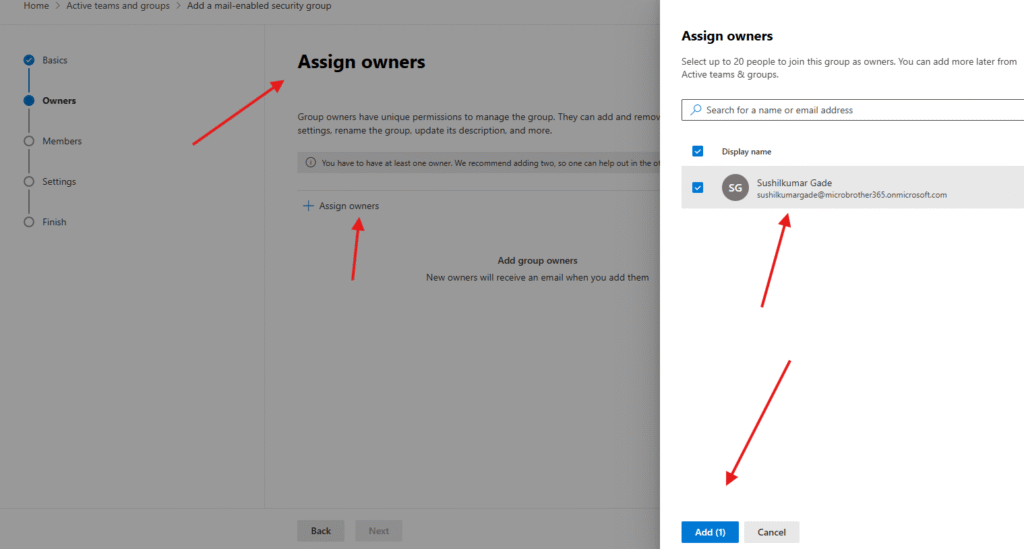Click the Finish step circle indicator
The width and height of the screenshot is (1024, 549).
29,222
